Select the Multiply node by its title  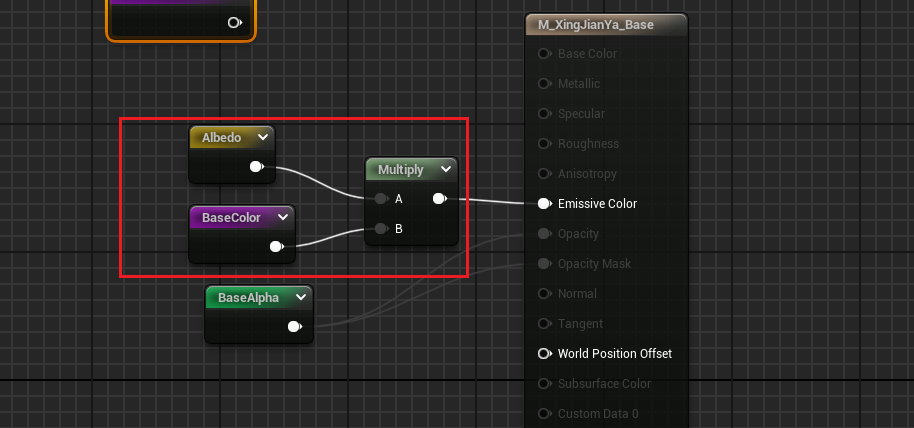pyautogui.click(x=400, y=170)
